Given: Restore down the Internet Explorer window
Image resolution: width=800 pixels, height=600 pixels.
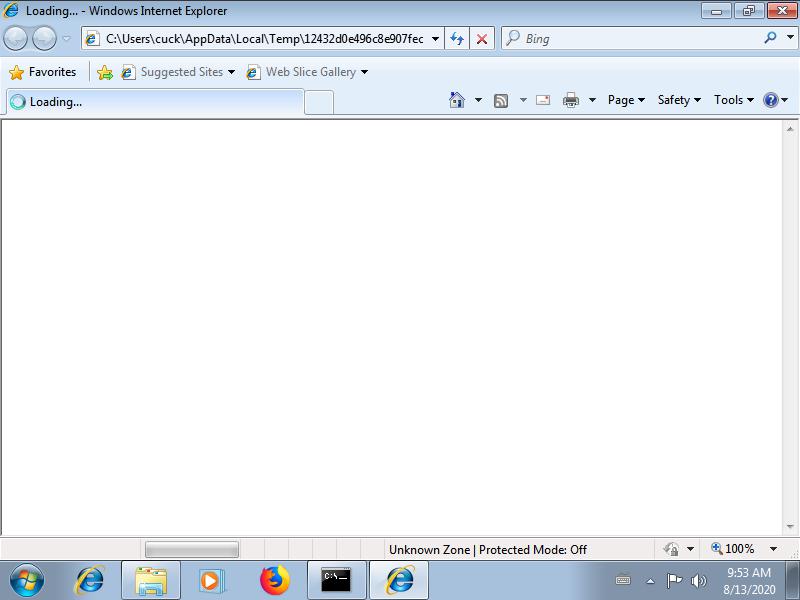Looking at the screenshot, I should (x=748, y=11).
